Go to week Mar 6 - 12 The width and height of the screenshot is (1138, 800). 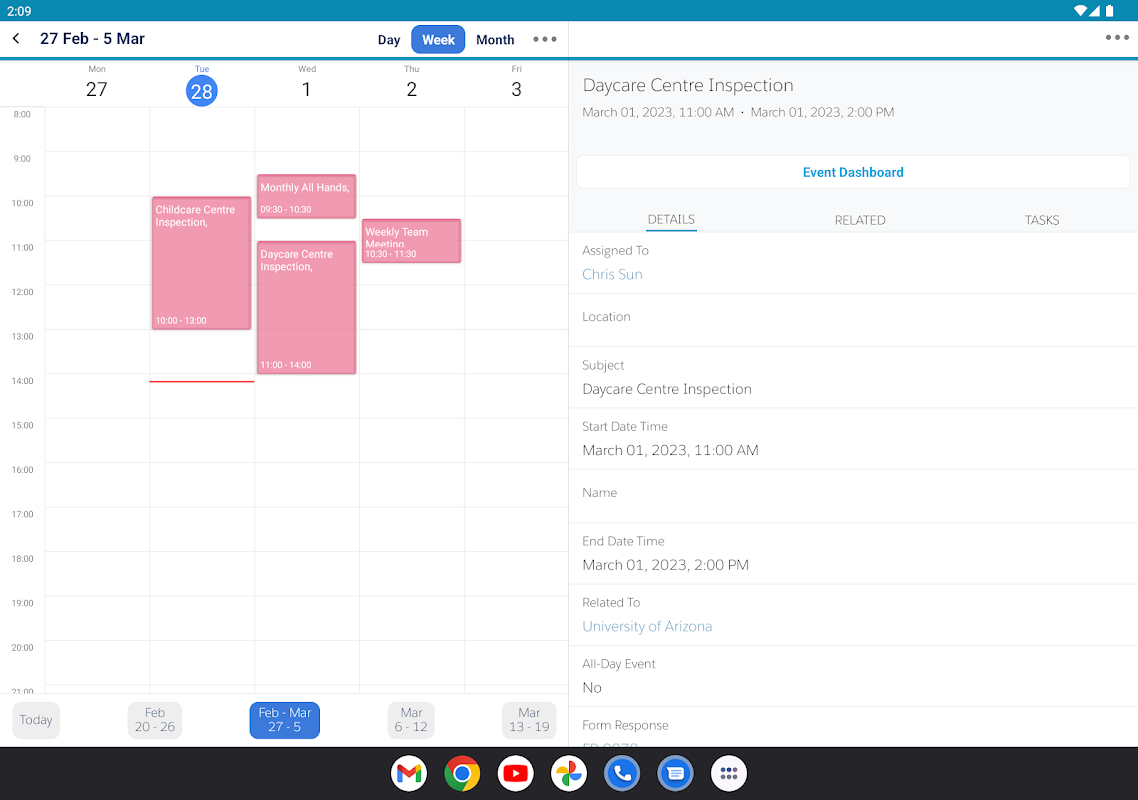(x=411, y=720)
